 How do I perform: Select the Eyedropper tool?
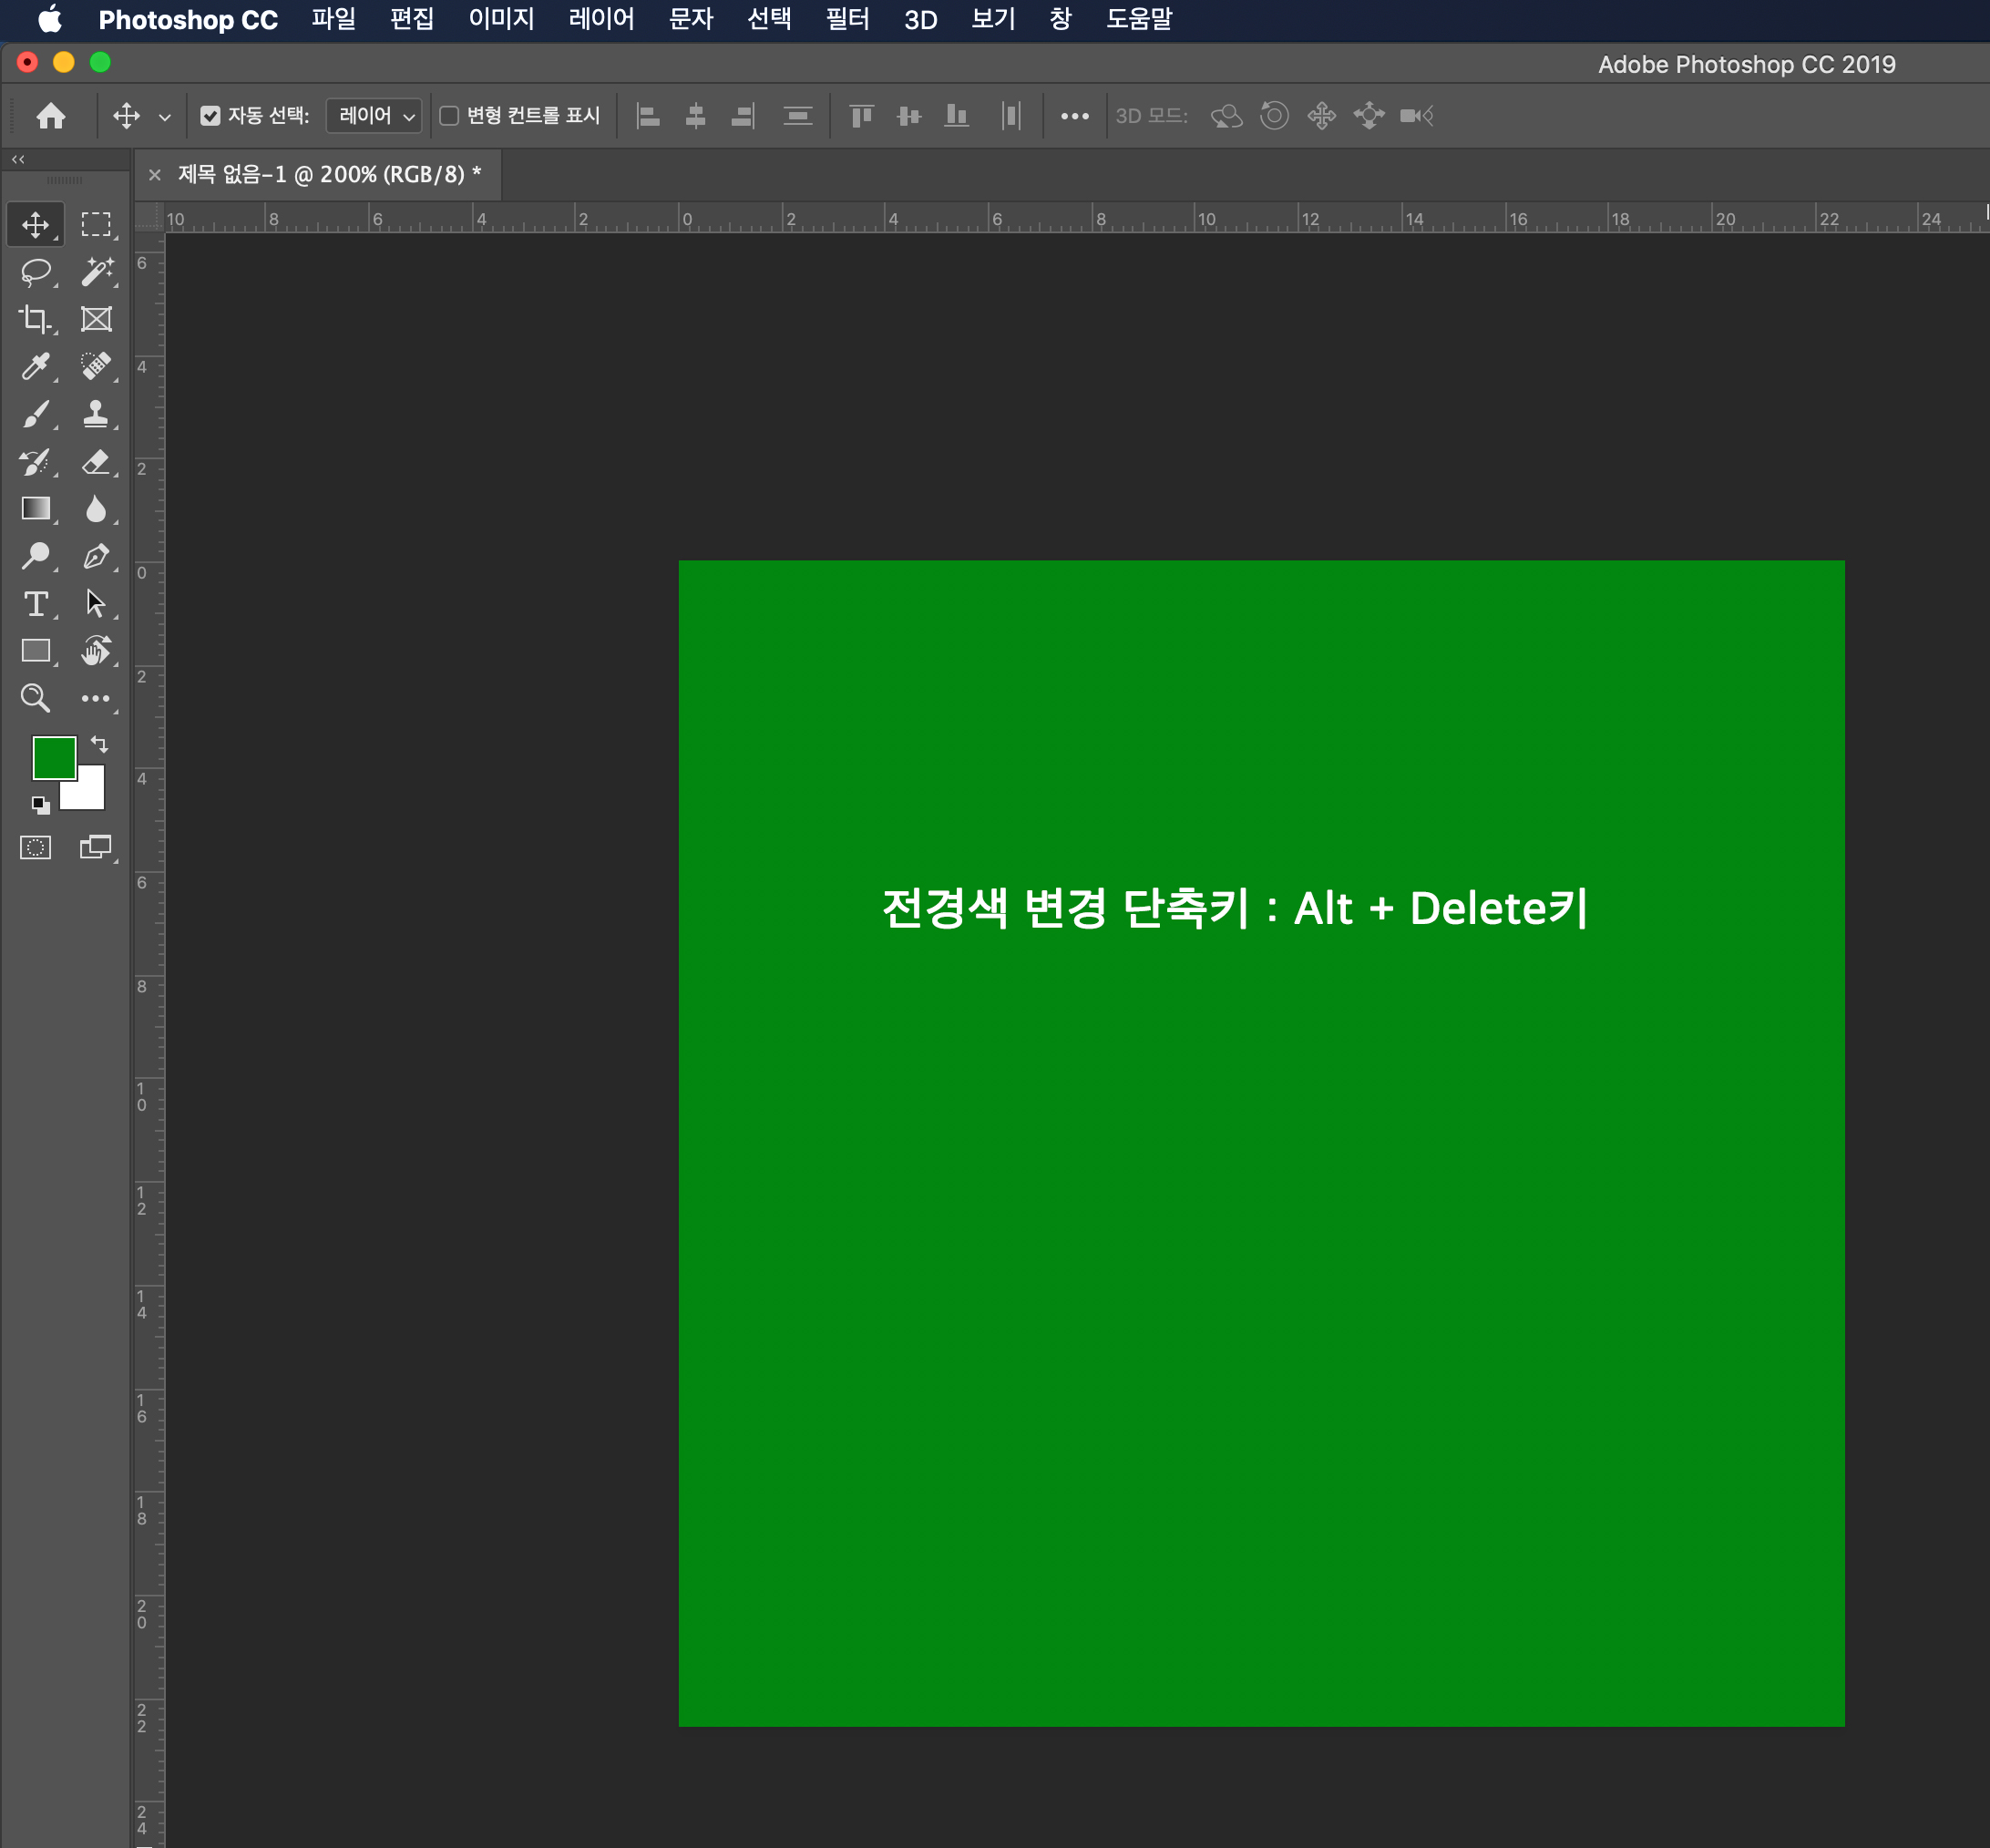(x=36, y=366)
